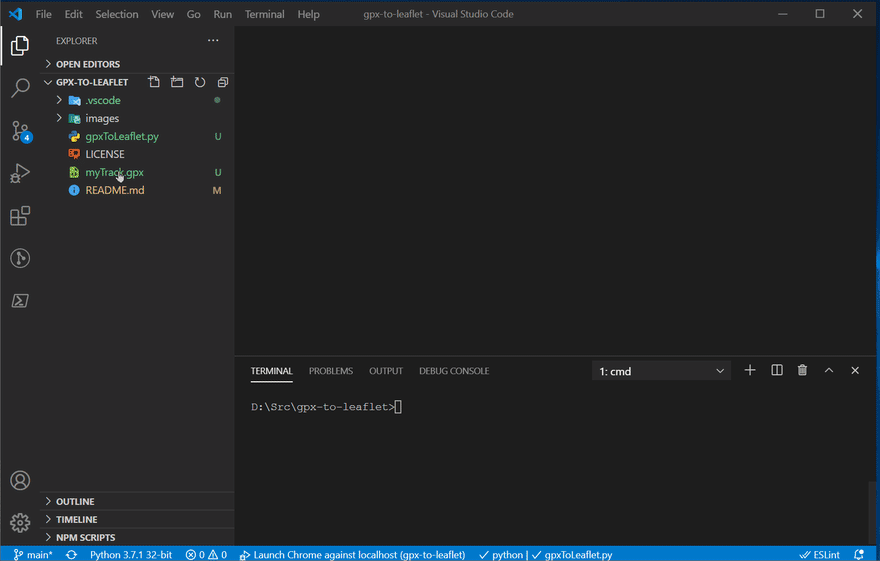Expand the Outline section
Image resolution: width=880 pixels, height=561 pixels.
coord(137,501)
